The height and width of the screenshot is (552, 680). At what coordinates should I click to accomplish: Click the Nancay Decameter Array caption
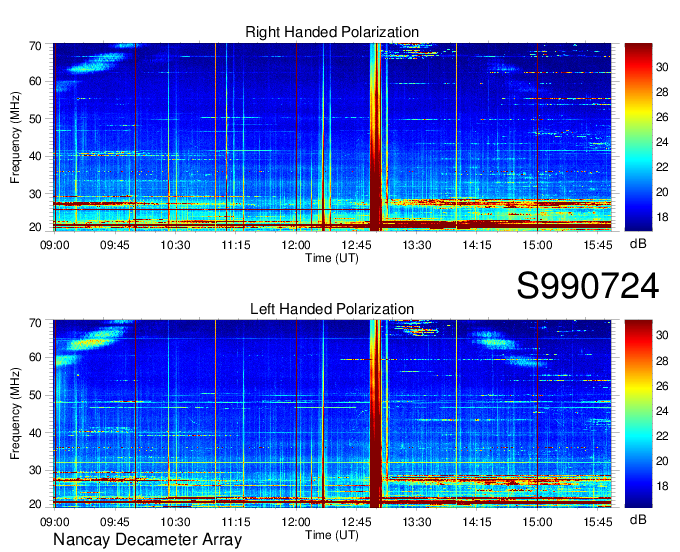147,540
